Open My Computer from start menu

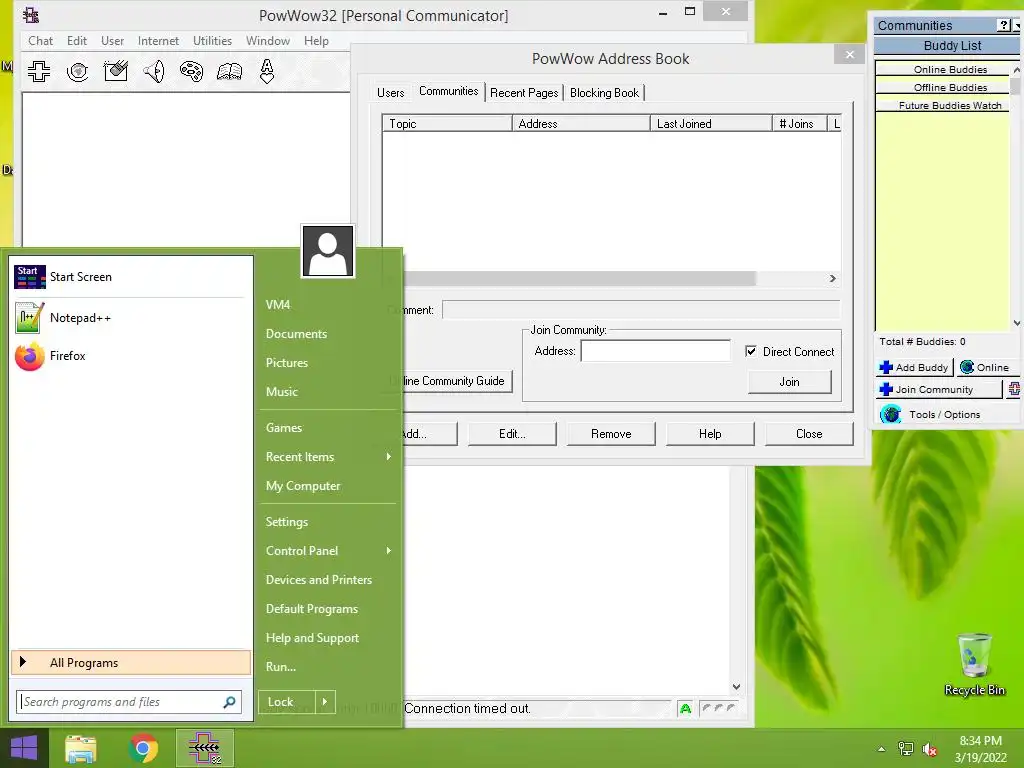pyautogui.click(x=303, y=486)
